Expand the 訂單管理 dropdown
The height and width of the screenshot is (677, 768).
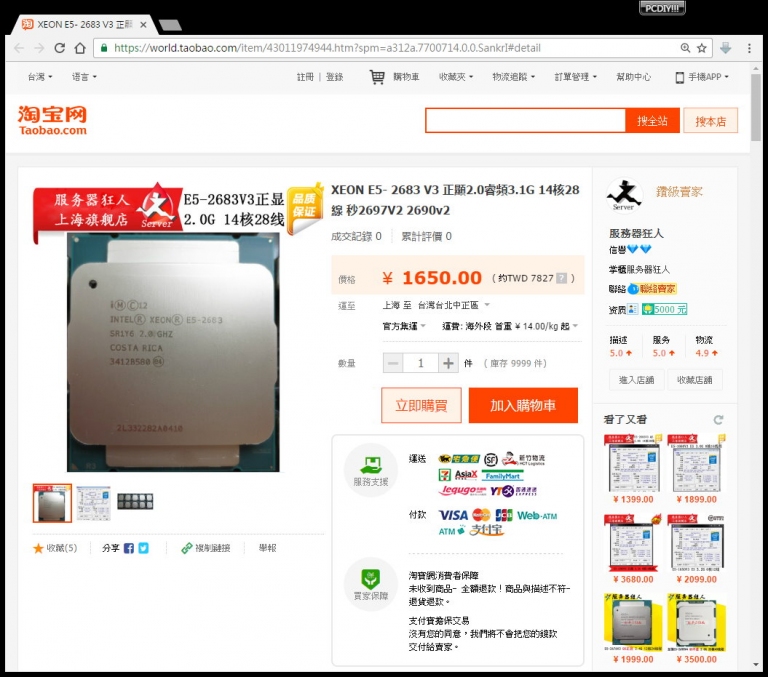coord(576,77)
